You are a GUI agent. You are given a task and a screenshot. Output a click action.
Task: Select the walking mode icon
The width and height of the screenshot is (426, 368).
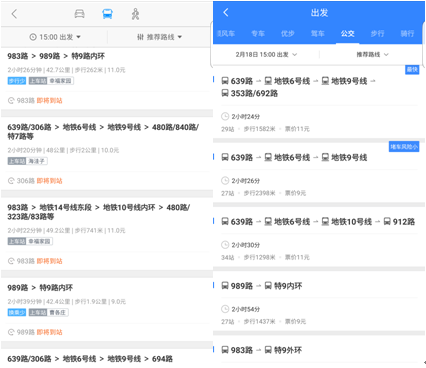point(135,14)
